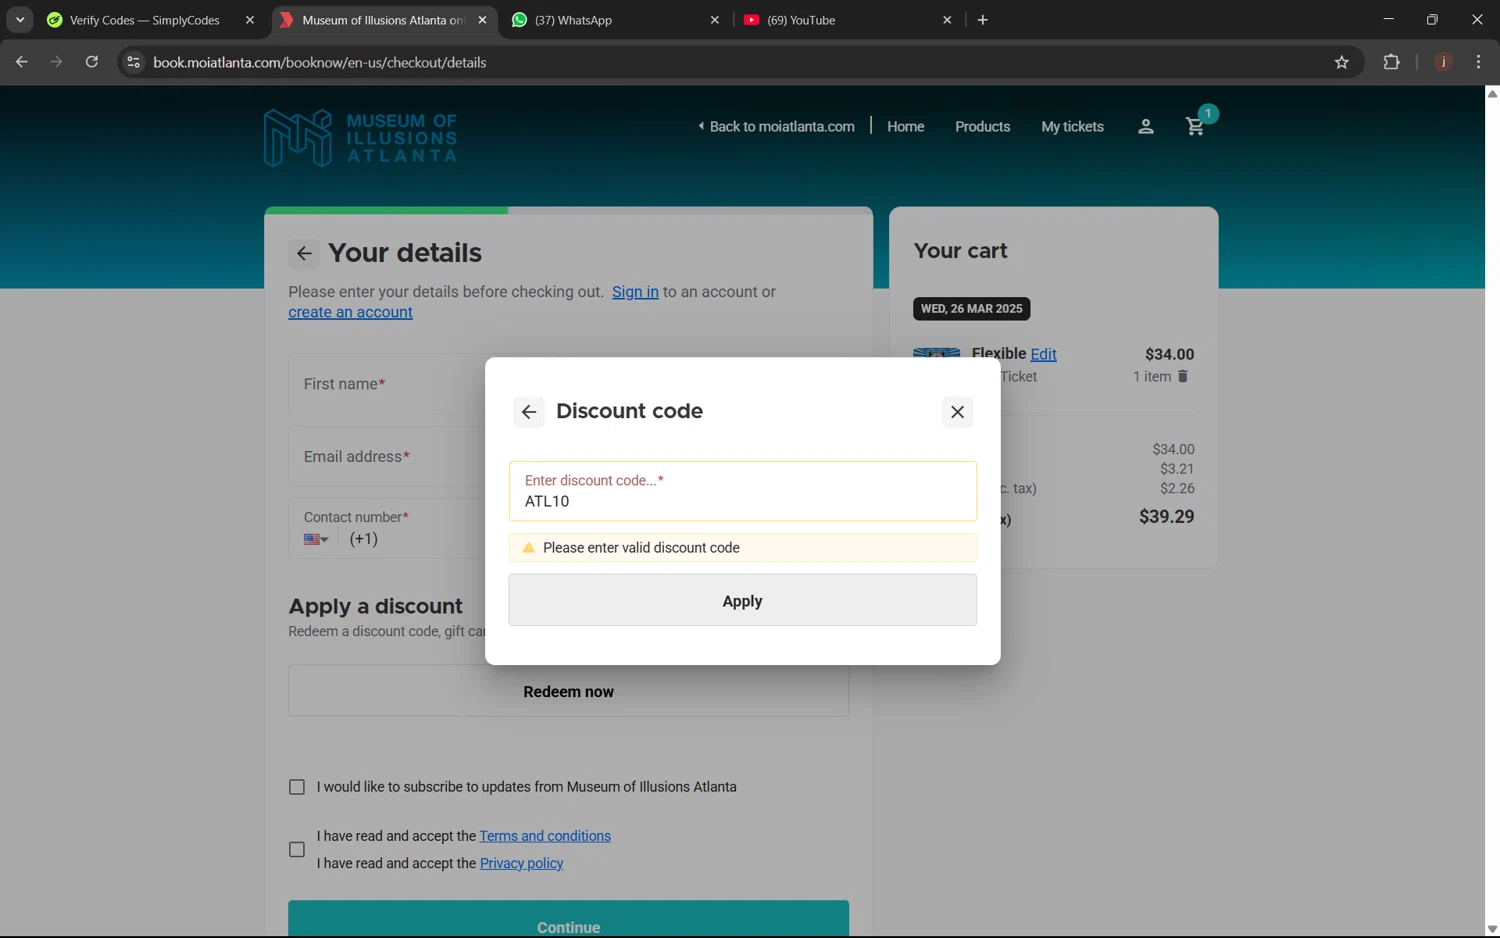Go back in browser history
The width and height of the screenshot is (1500, 938).
tap(21, 62)
